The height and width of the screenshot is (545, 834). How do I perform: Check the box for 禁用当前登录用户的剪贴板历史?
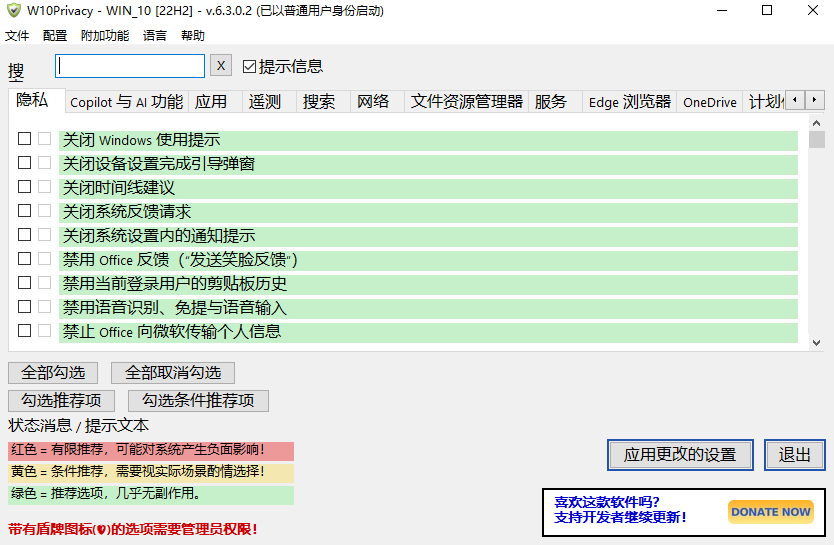24,282
